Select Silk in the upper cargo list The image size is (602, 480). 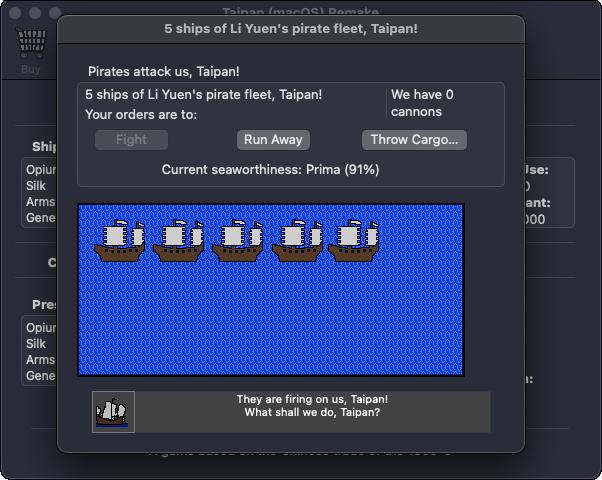click(x=36, y=186)
